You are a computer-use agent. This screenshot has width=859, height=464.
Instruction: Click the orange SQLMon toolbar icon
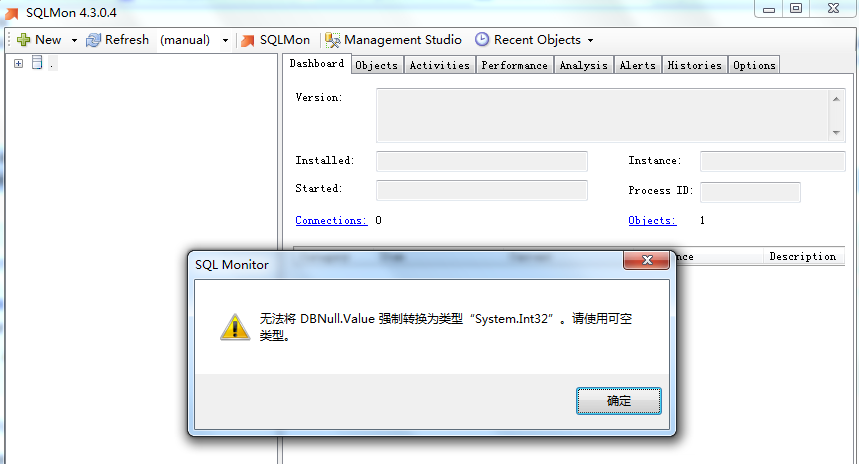click(x=248, y=41)
